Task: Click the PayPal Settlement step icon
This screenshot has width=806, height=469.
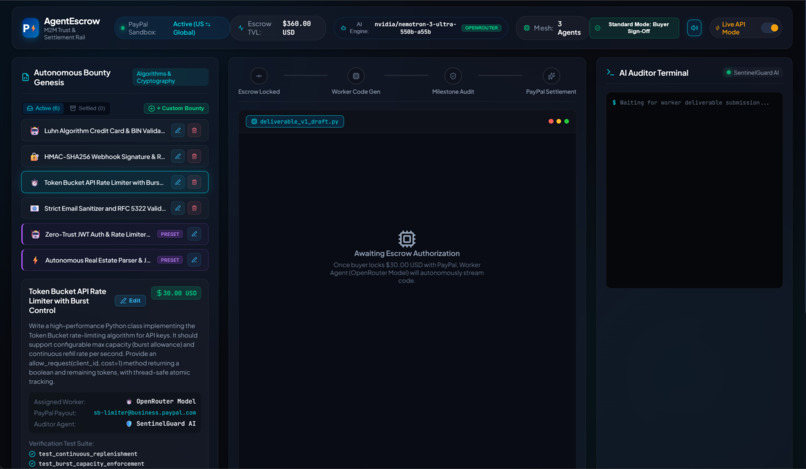Action: click(x=551, y=76)
